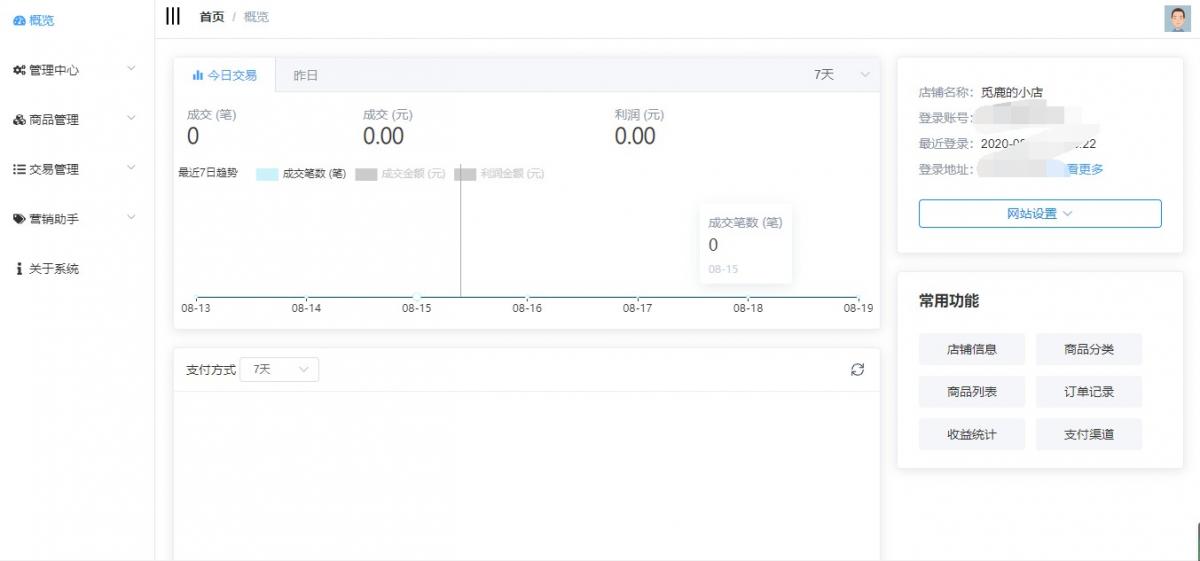Toggle 成交金额 (元) legend series
This screenshot has width=1200, height=561.
401,174
